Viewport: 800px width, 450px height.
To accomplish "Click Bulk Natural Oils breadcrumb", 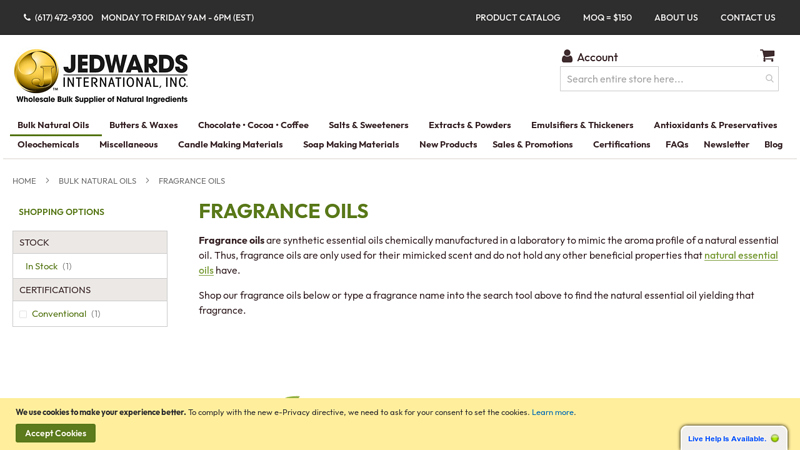I will click(x=97, y=181).
